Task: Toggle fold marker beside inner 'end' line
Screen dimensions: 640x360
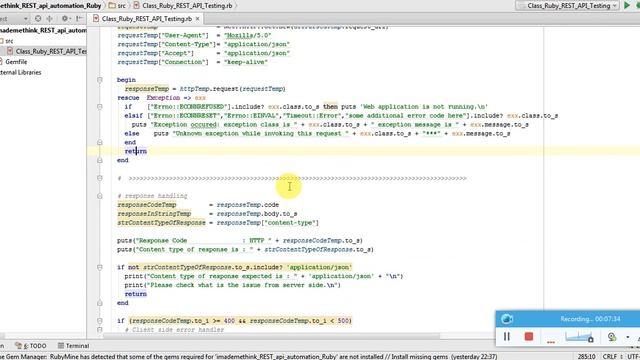Action: coord(100,142)
